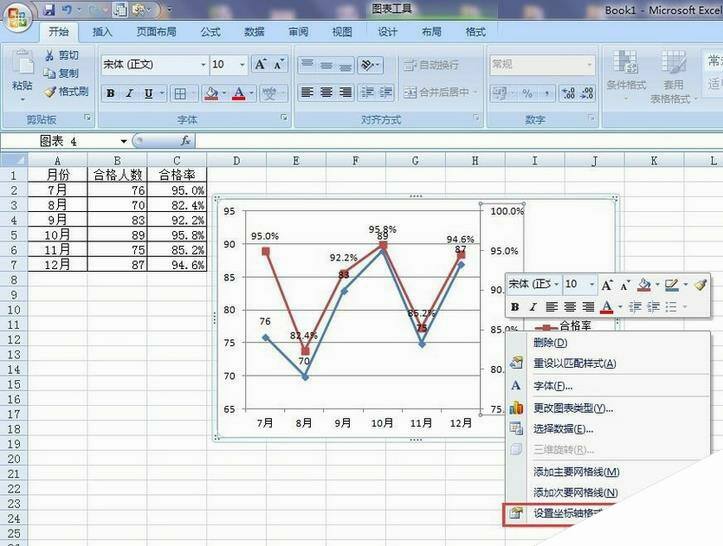
Task: Open fill color dropdown arrow in ribbon
Action: pyautogui.click(x=224, y=94)
